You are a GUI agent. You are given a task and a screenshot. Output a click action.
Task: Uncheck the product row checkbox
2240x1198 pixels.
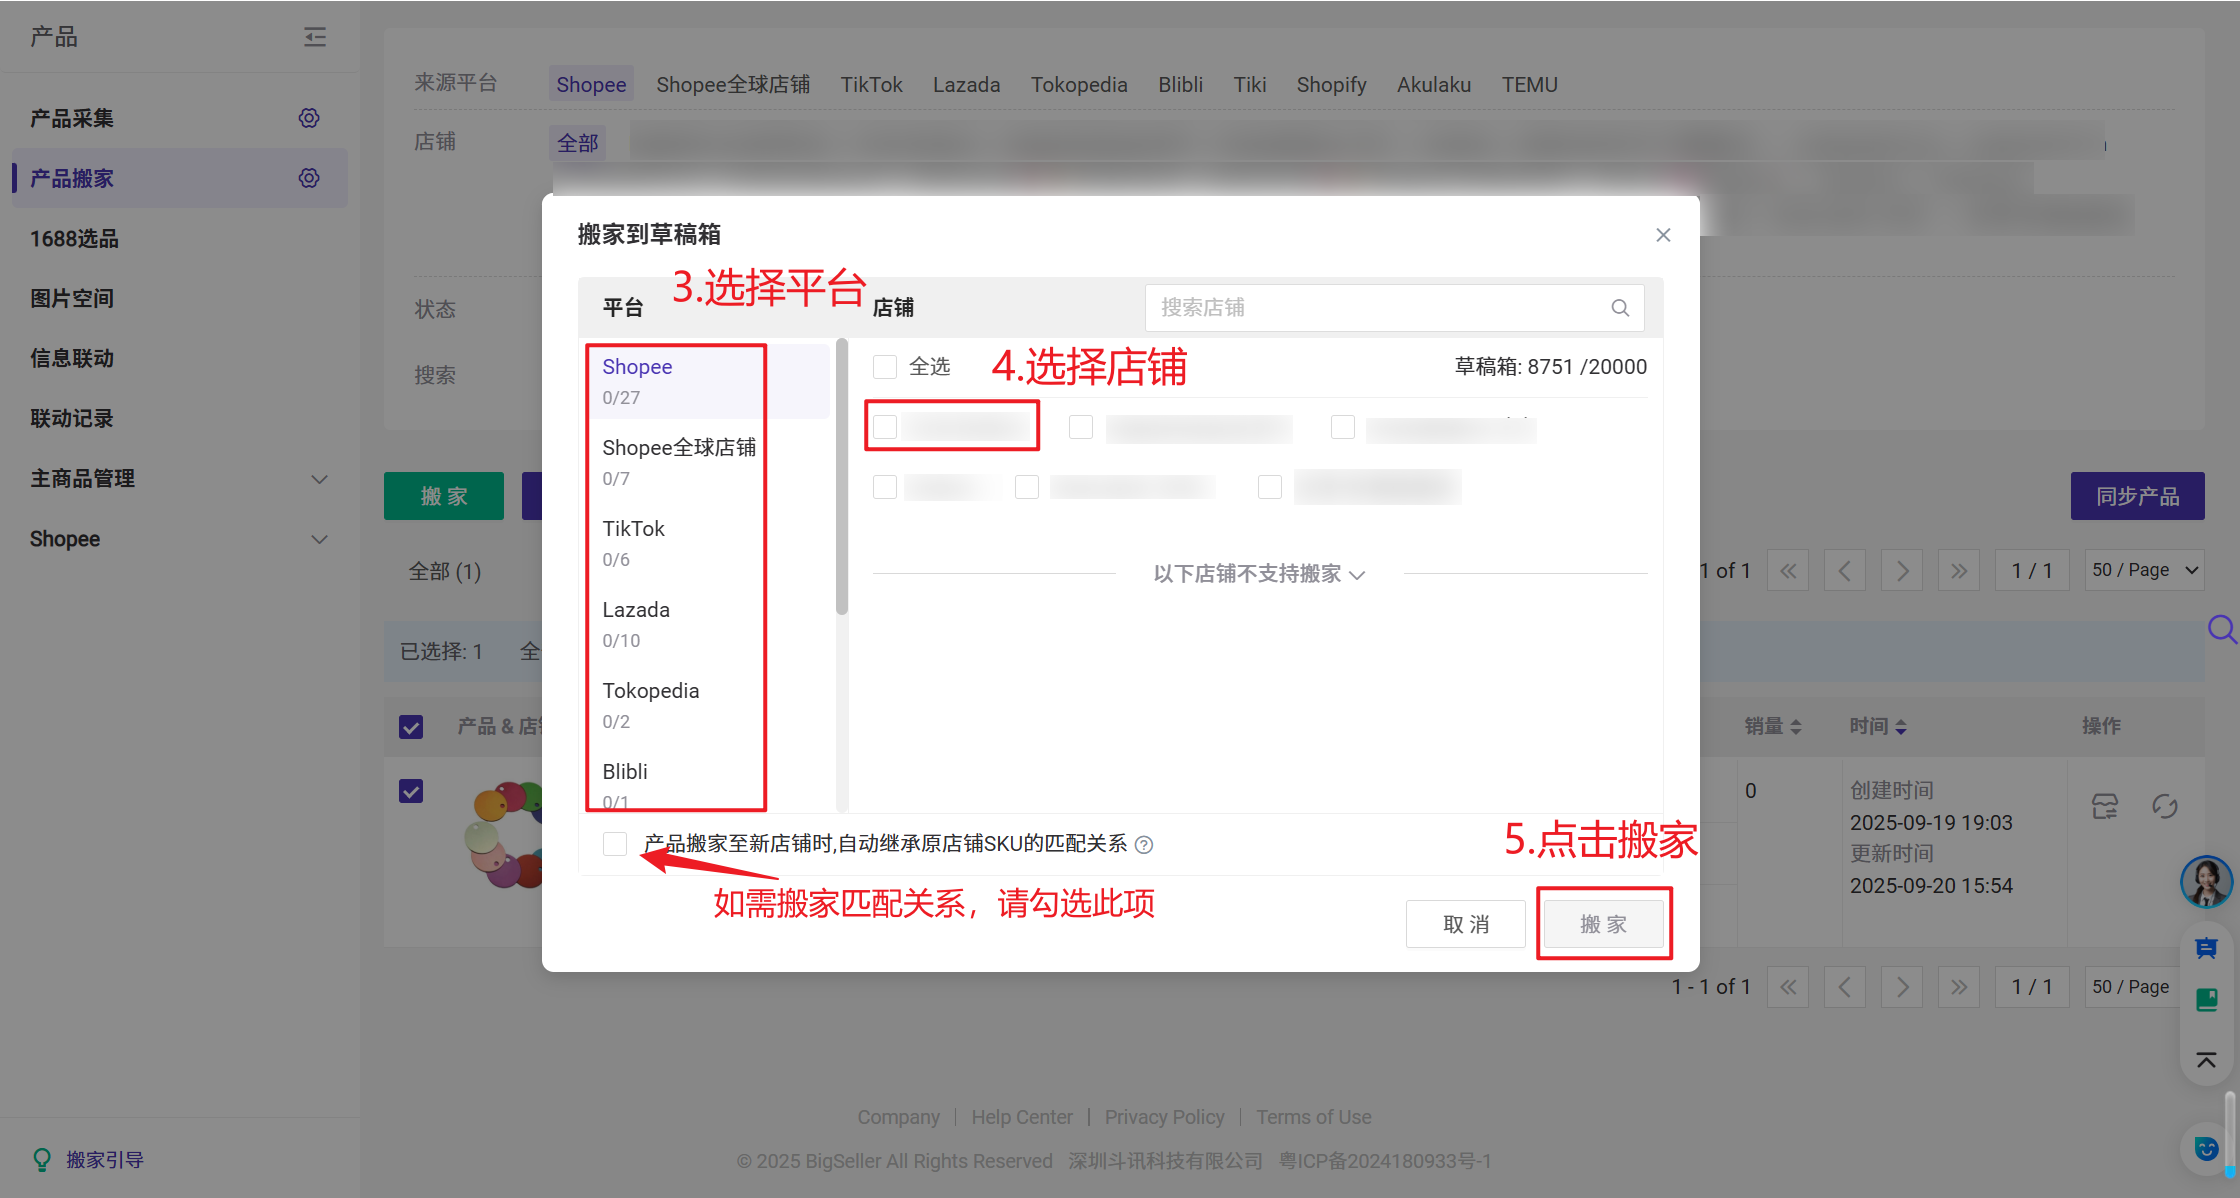click(411, 791)
